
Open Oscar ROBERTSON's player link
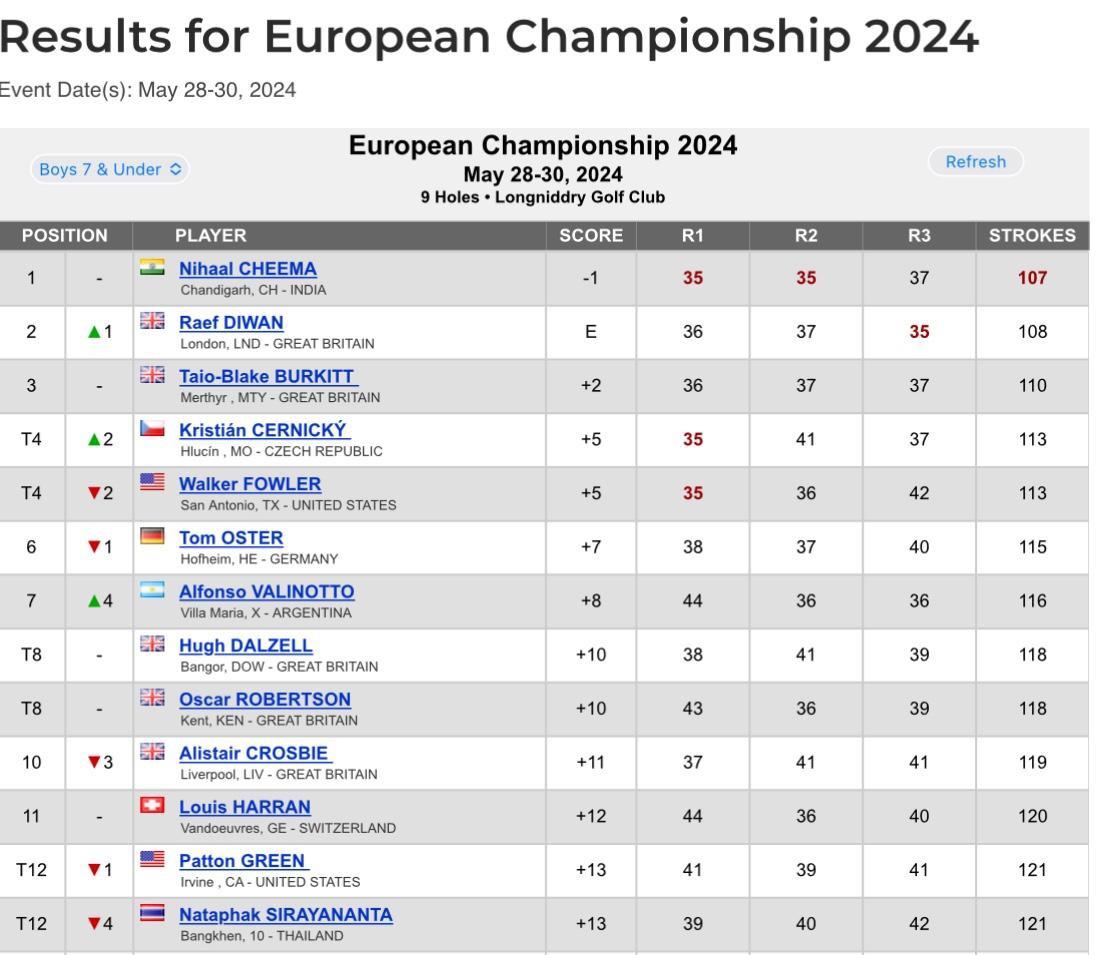(265, 699)
